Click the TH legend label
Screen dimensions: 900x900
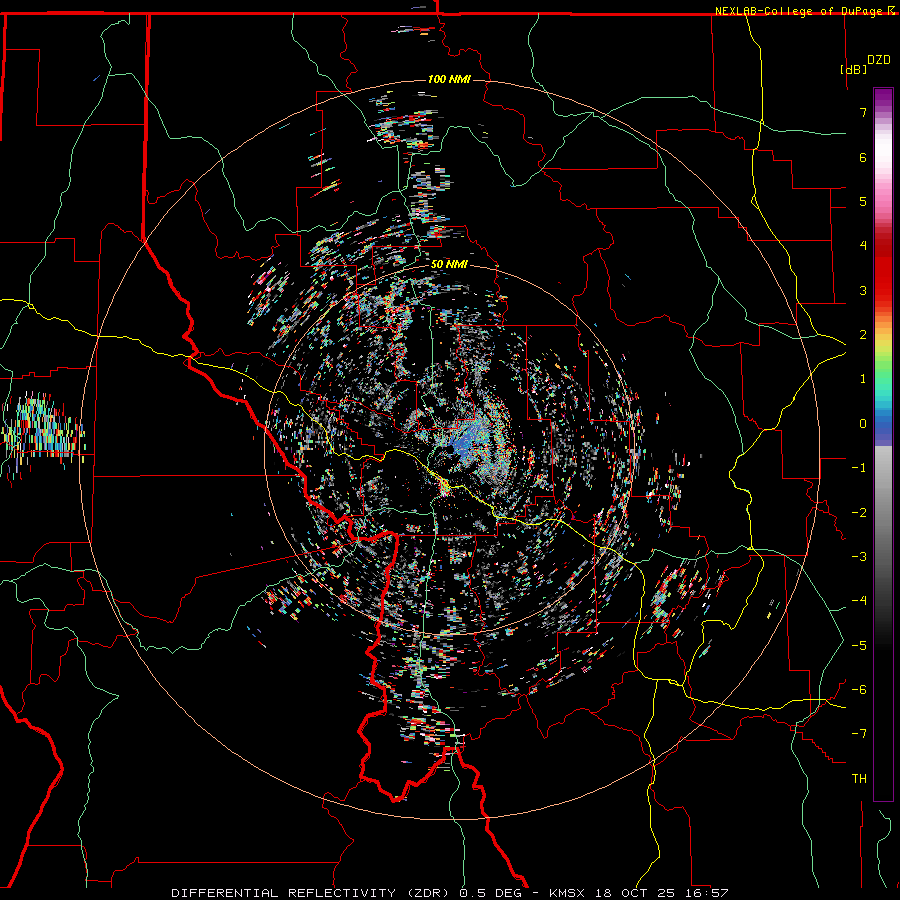[859, 779]
